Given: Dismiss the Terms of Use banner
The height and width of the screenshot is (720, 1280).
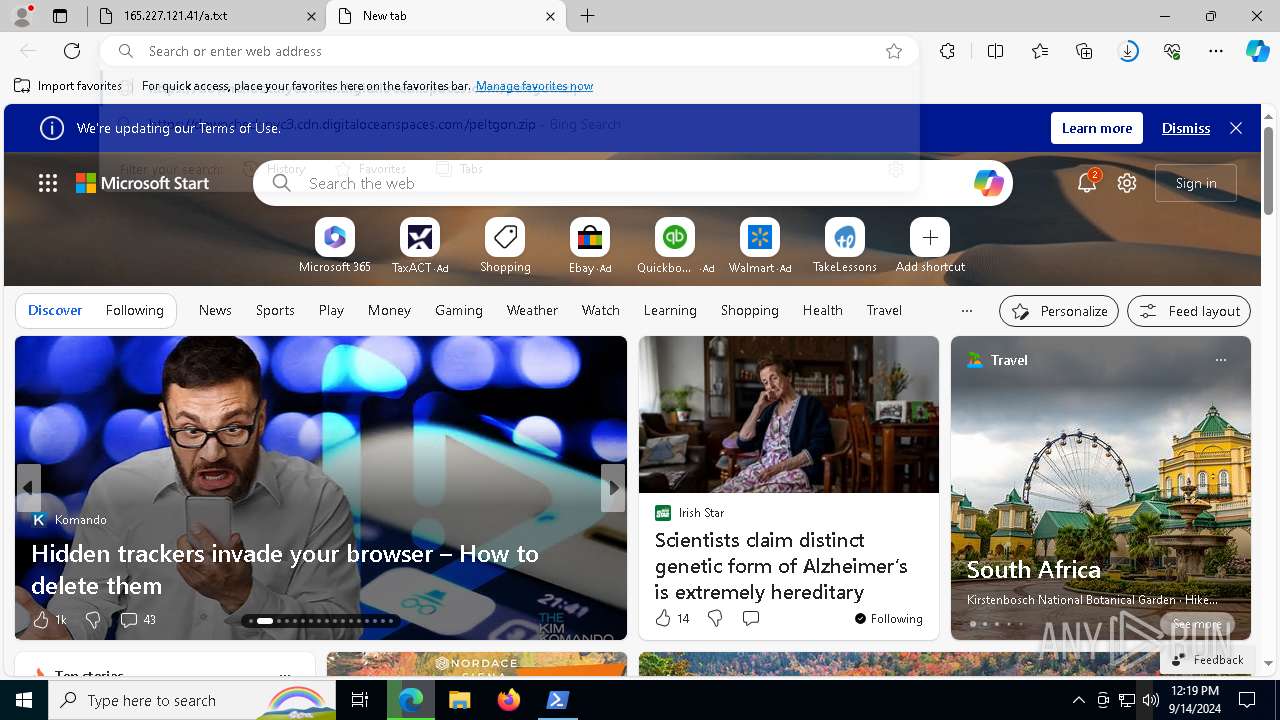Looking at the screenshot, I should click(1186, 128).
